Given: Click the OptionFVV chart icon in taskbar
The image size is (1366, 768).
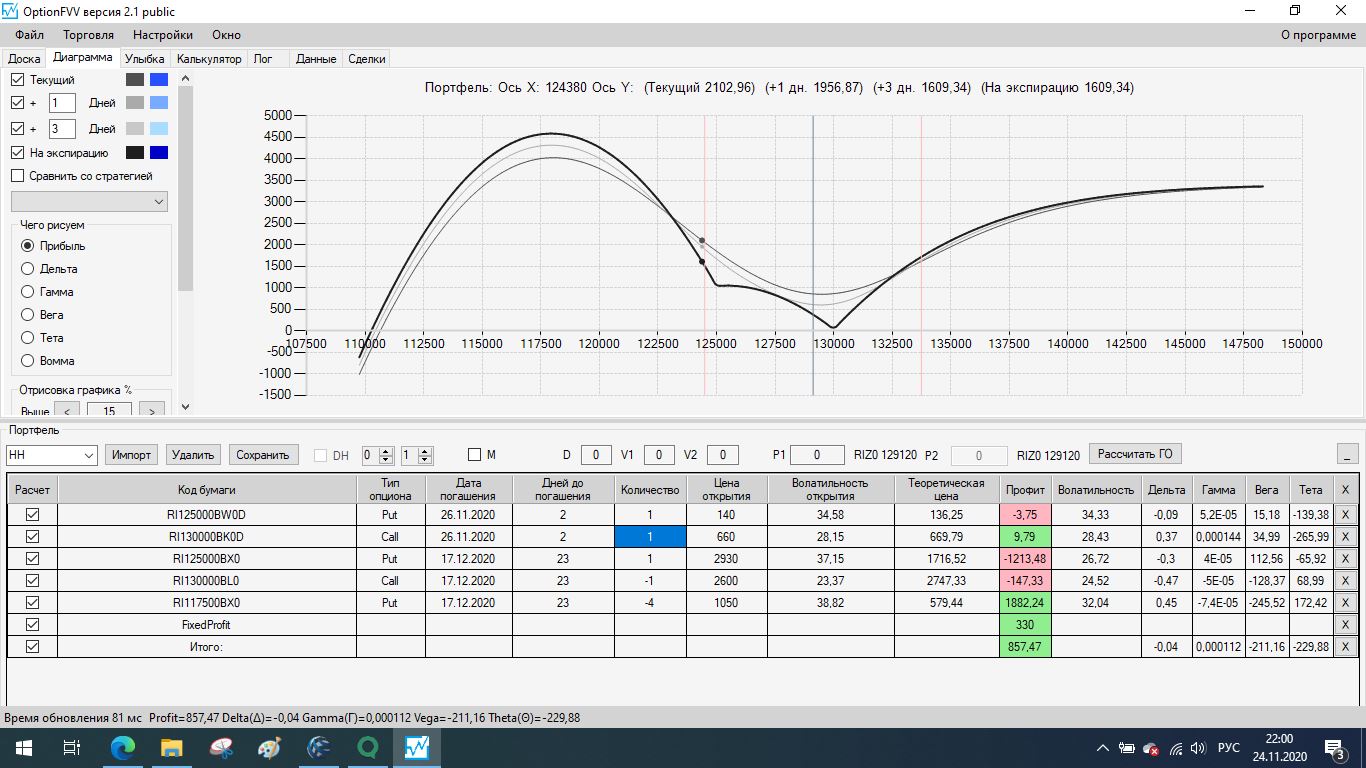Looking at the screenshot, I should pyautogui.click(x=417, y=747).
